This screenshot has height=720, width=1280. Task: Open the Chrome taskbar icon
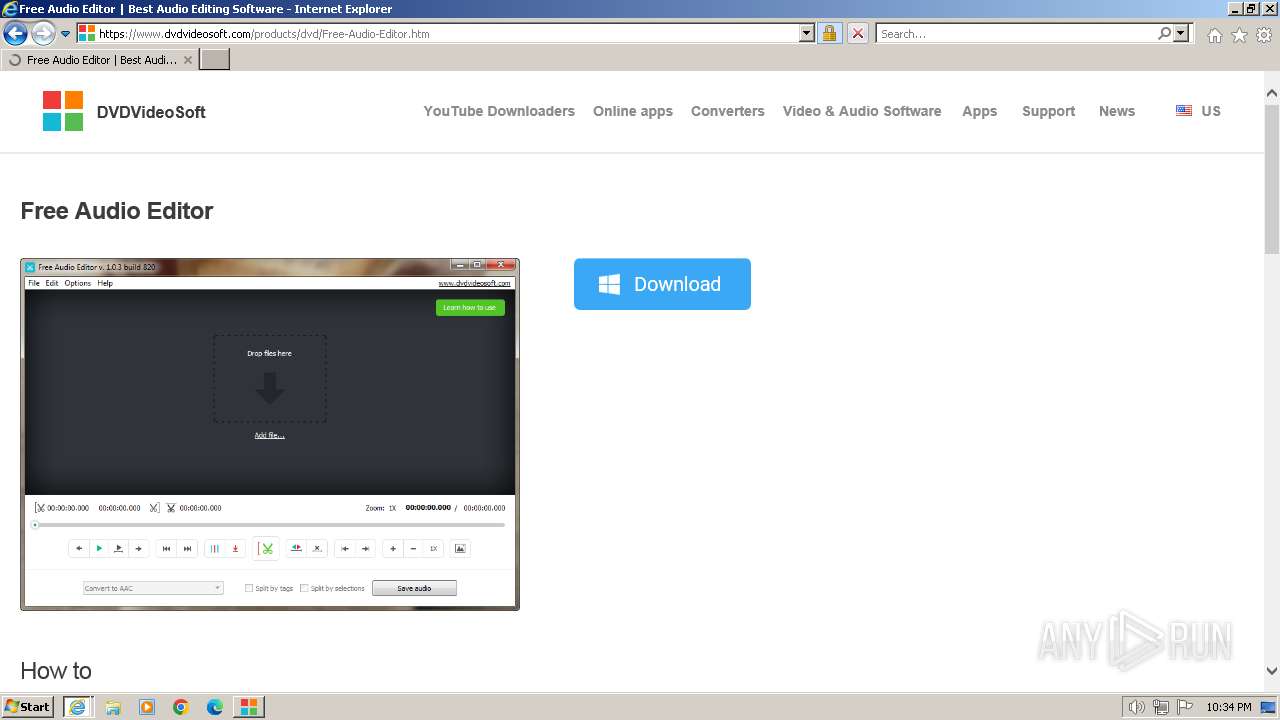(x=181, y=707)
